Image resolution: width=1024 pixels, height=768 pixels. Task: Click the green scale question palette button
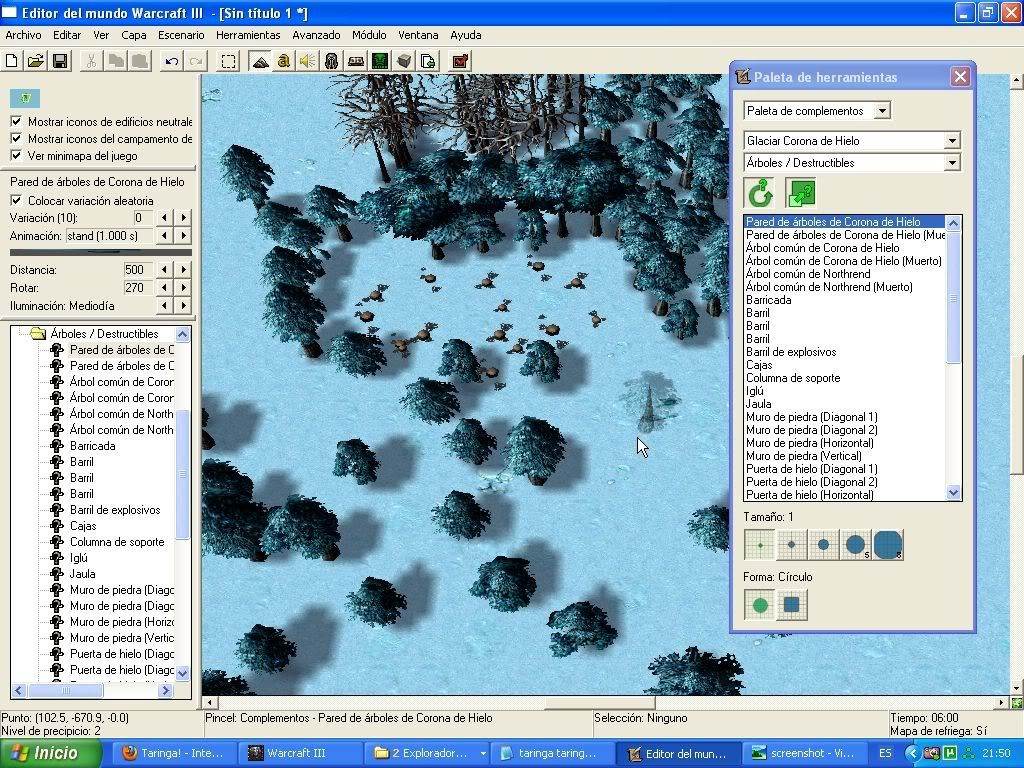click(801, 193)
